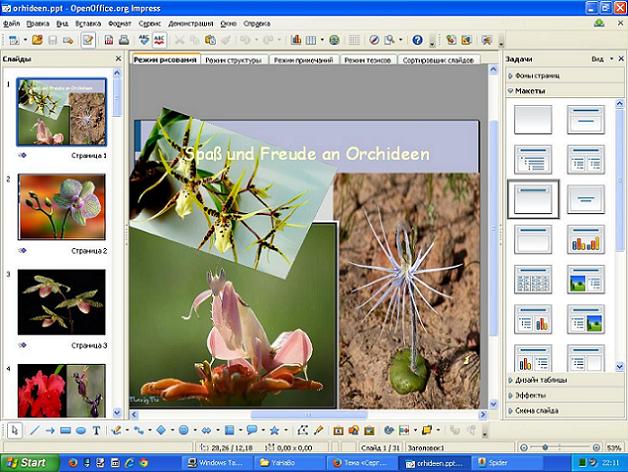
Task: Click the Edit File pencil icon
Action: [x=88, y=40]
